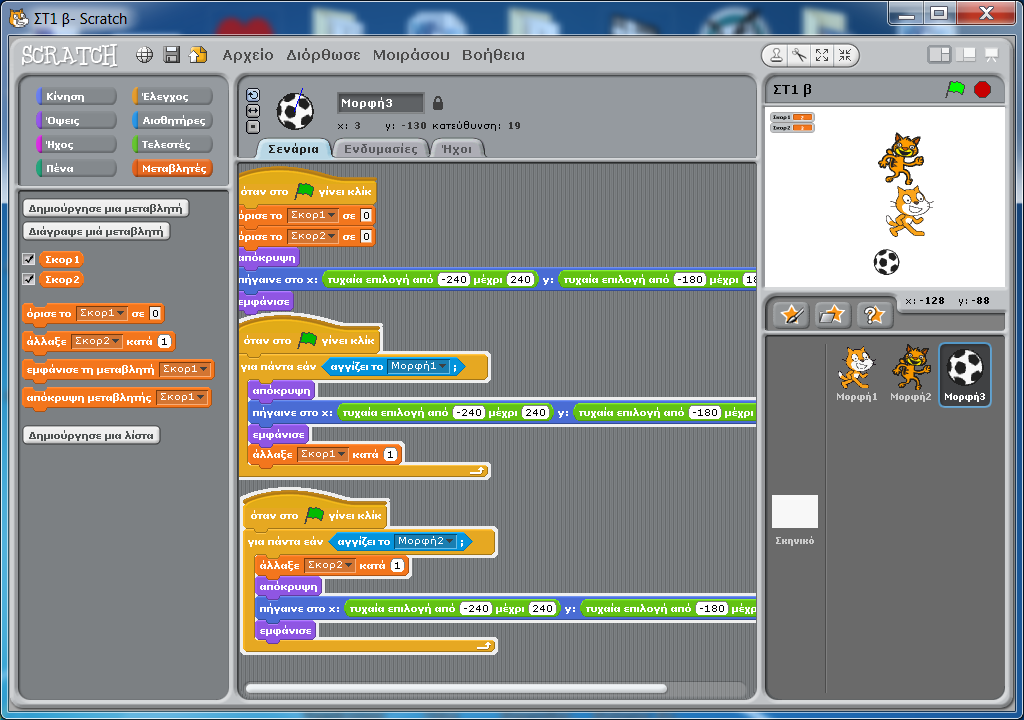The image size is (1024, 720).
Task: Click Δημιούργησε μια μεταβλητή button
Action: point(106,208)
